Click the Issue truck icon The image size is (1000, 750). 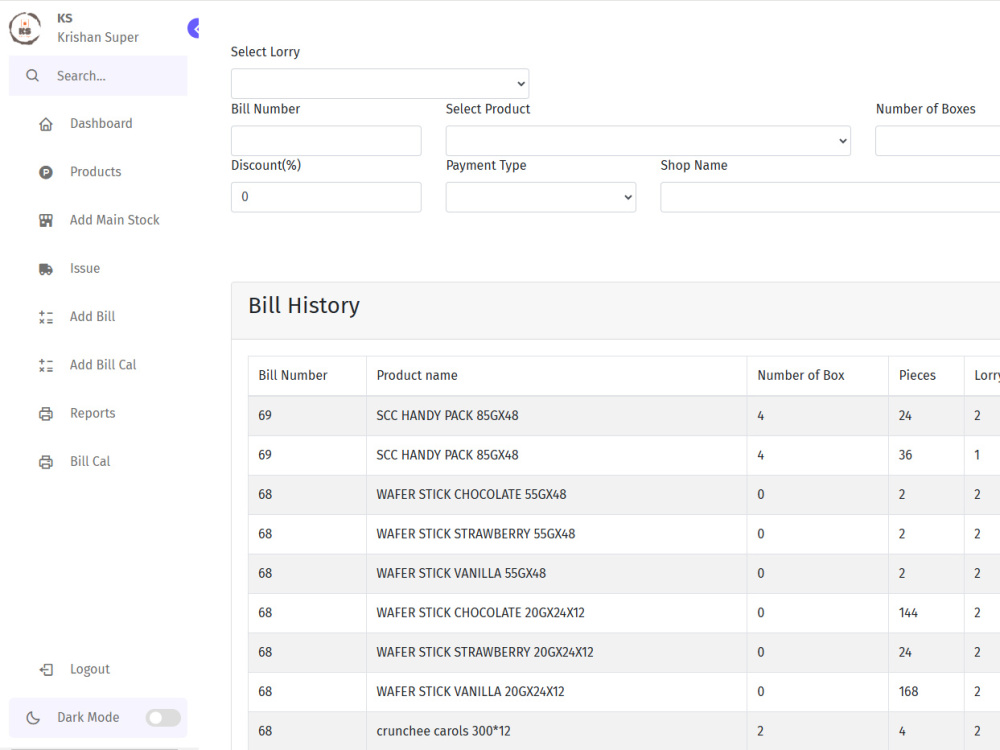coord(46,269)
